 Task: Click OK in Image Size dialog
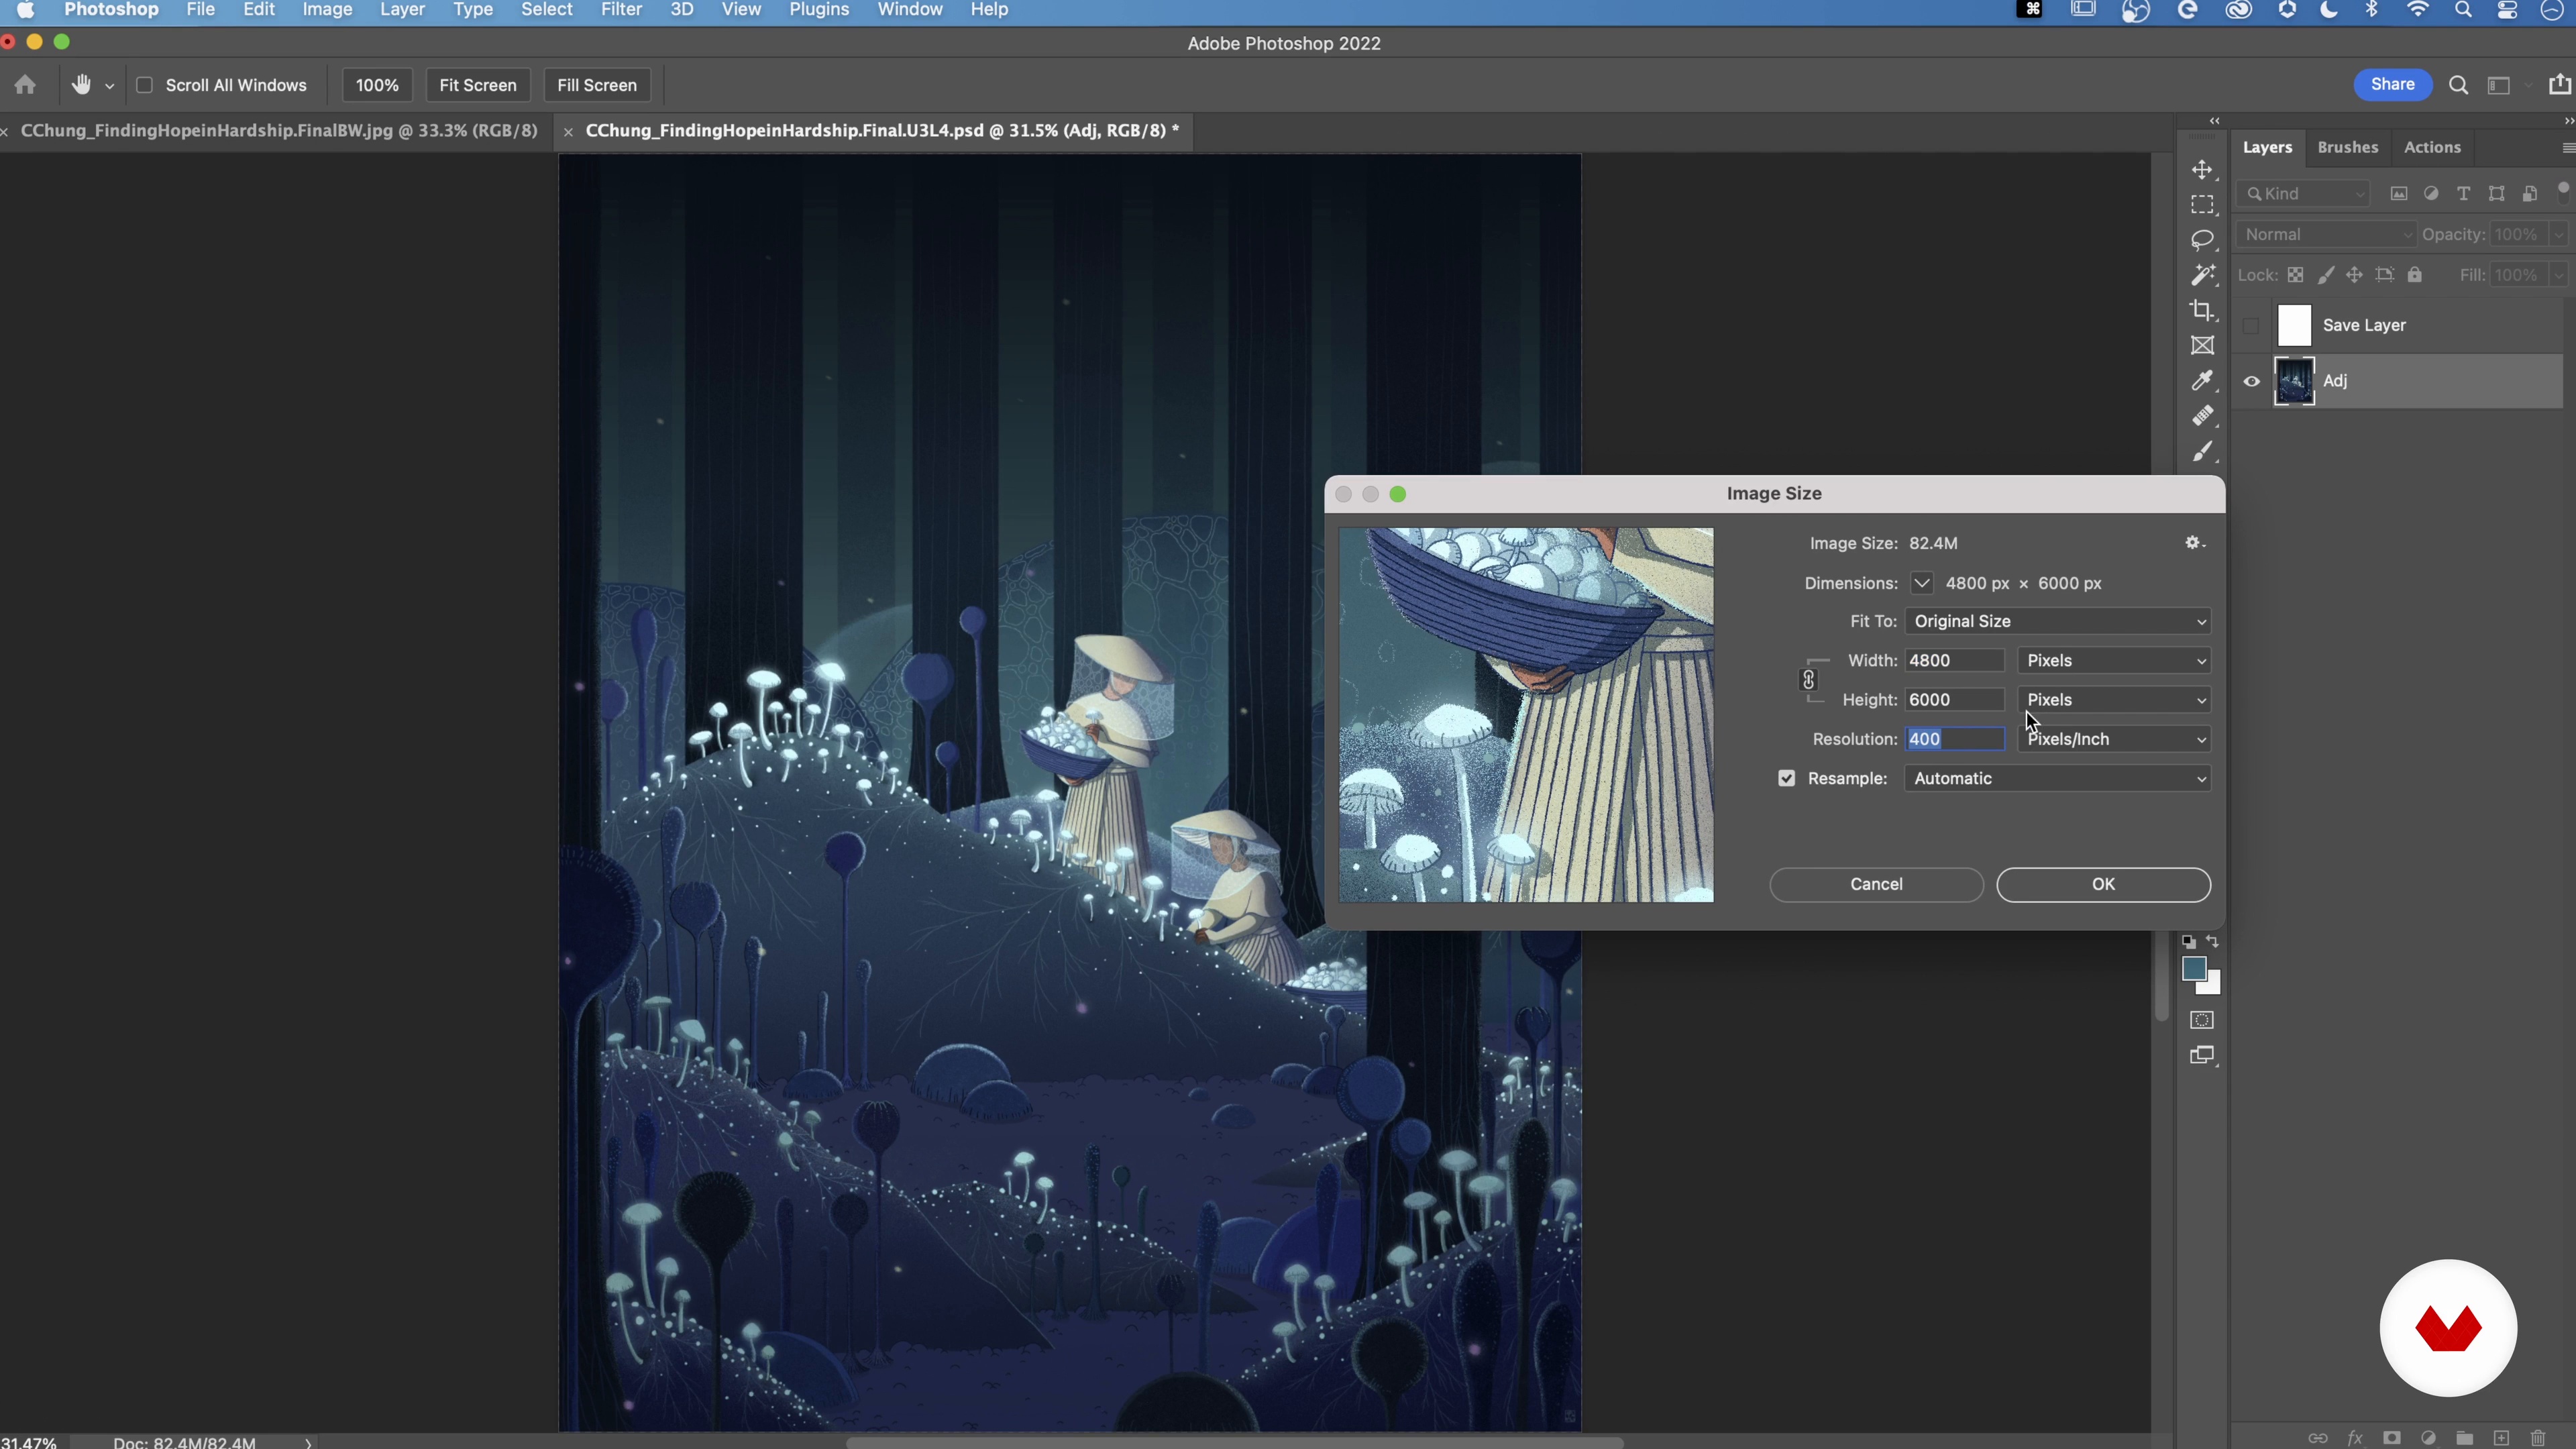coord(2103,884)
